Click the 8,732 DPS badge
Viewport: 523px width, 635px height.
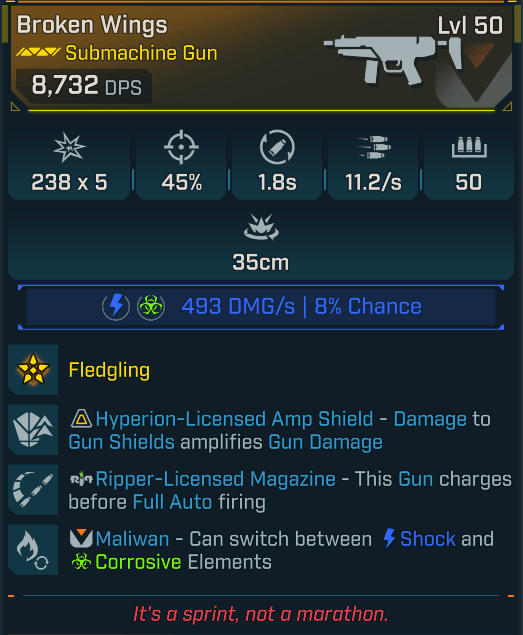click(x=84, y=85)
